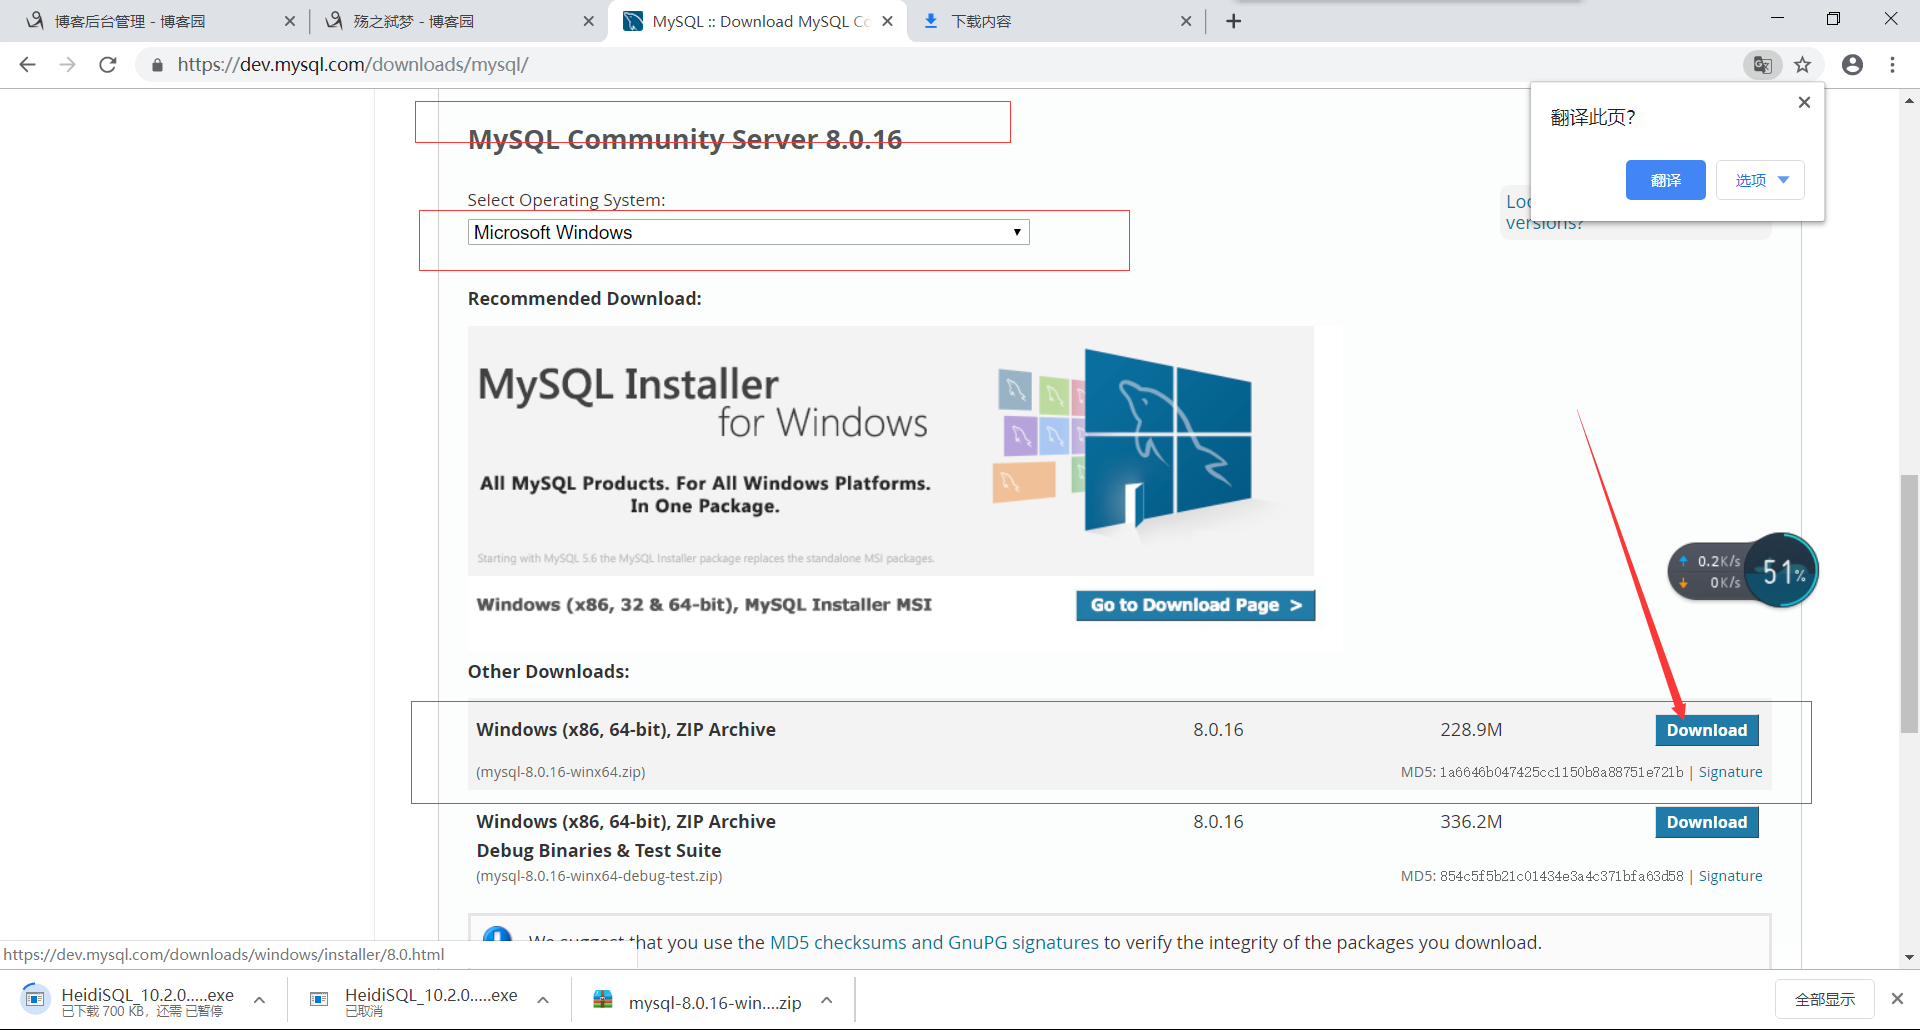Go back to the previous page
The height and width of the screenshot is (1030, 1920).
pos(27,65)
